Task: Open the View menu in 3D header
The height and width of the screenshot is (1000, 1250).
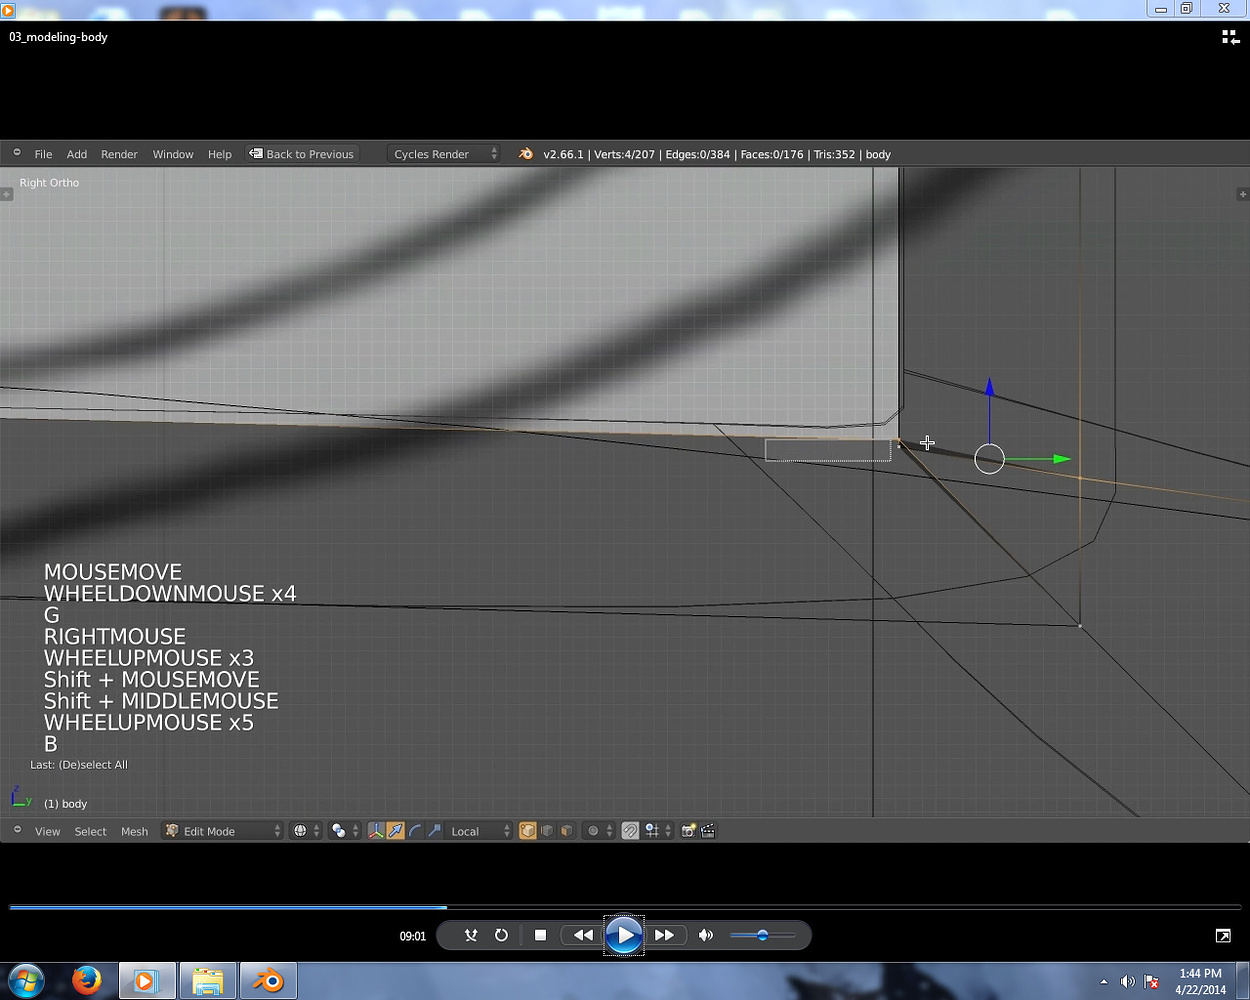Action: 47,831
